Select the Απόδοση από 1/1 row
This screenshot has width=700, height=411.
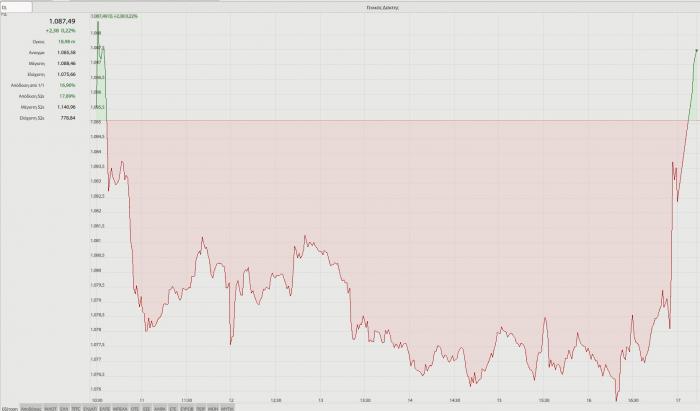click(x=44, y=86)
